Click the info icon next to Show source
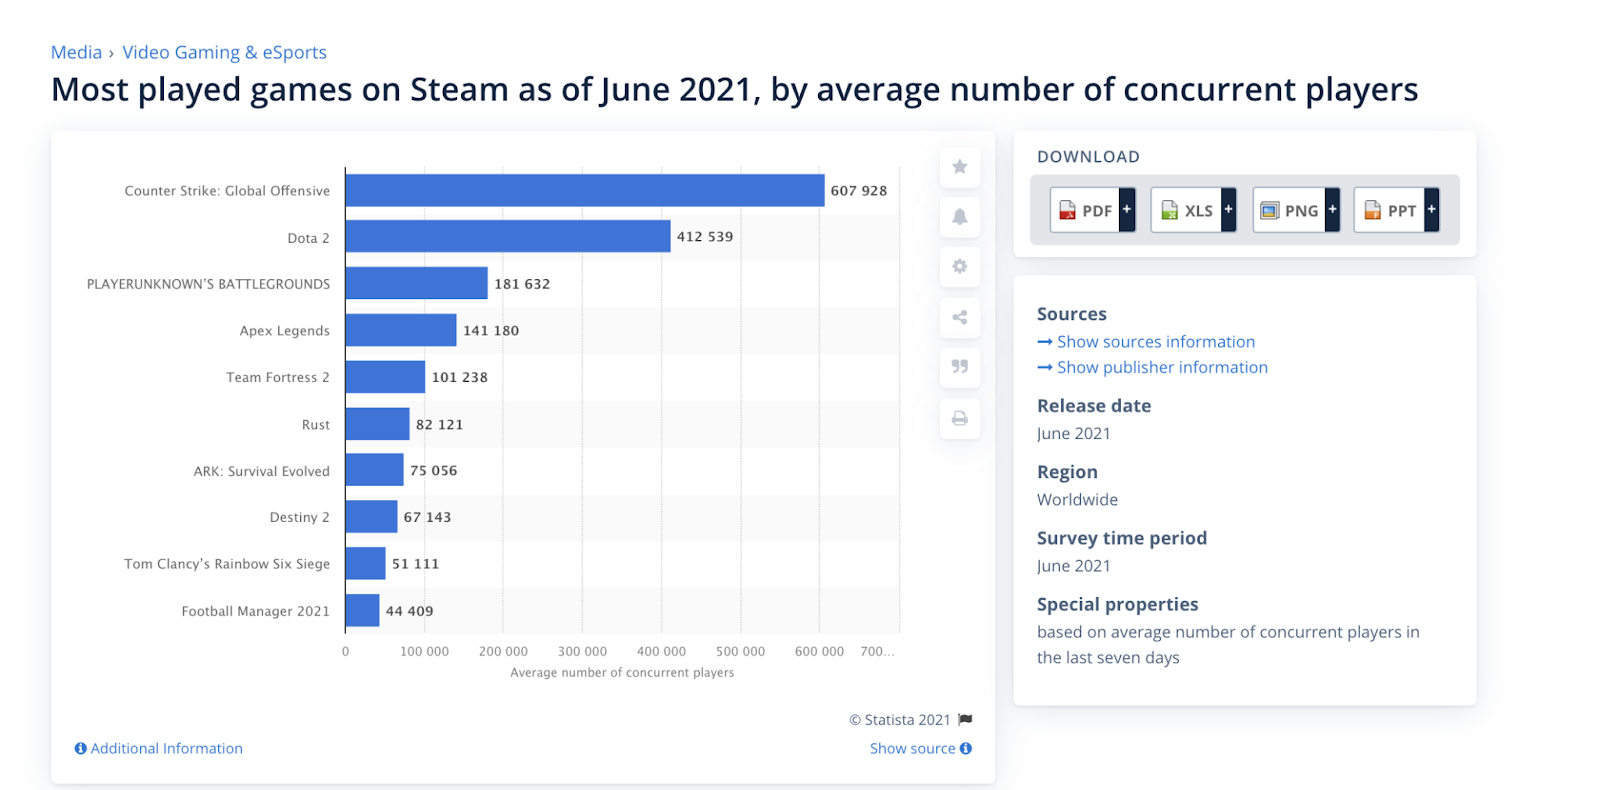 966,748
